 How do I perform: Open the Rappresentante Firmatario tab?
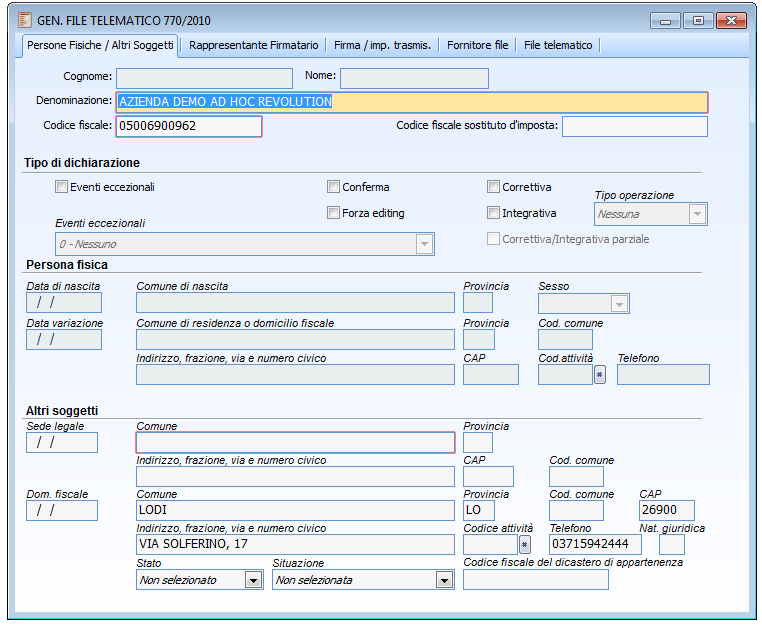(254, 45)
